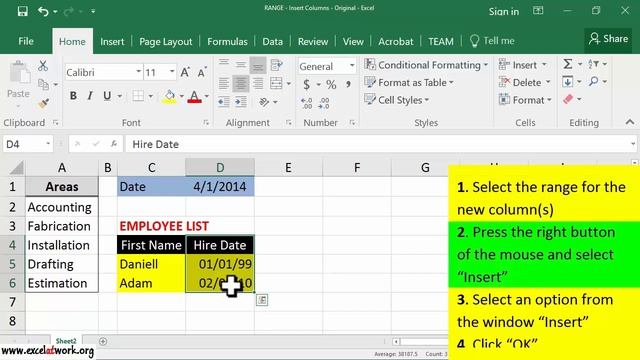Toggle align left
The height and width of the screenshot is (360, 640).
click(x=223, y=83)
